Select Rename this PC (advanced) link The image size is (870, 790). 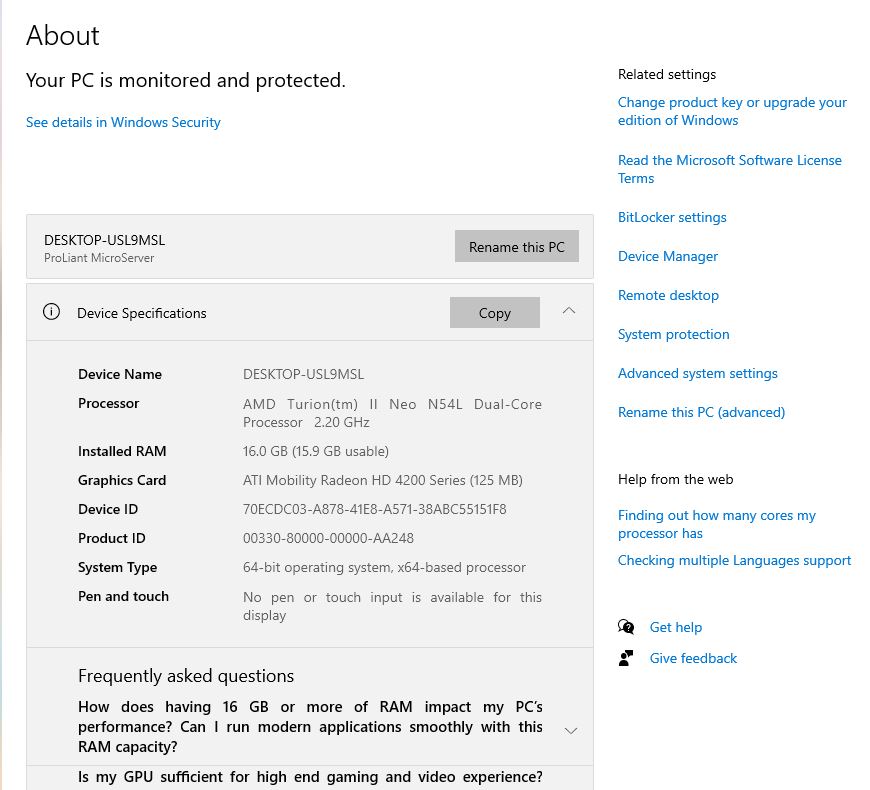click(x=701, y=412)
